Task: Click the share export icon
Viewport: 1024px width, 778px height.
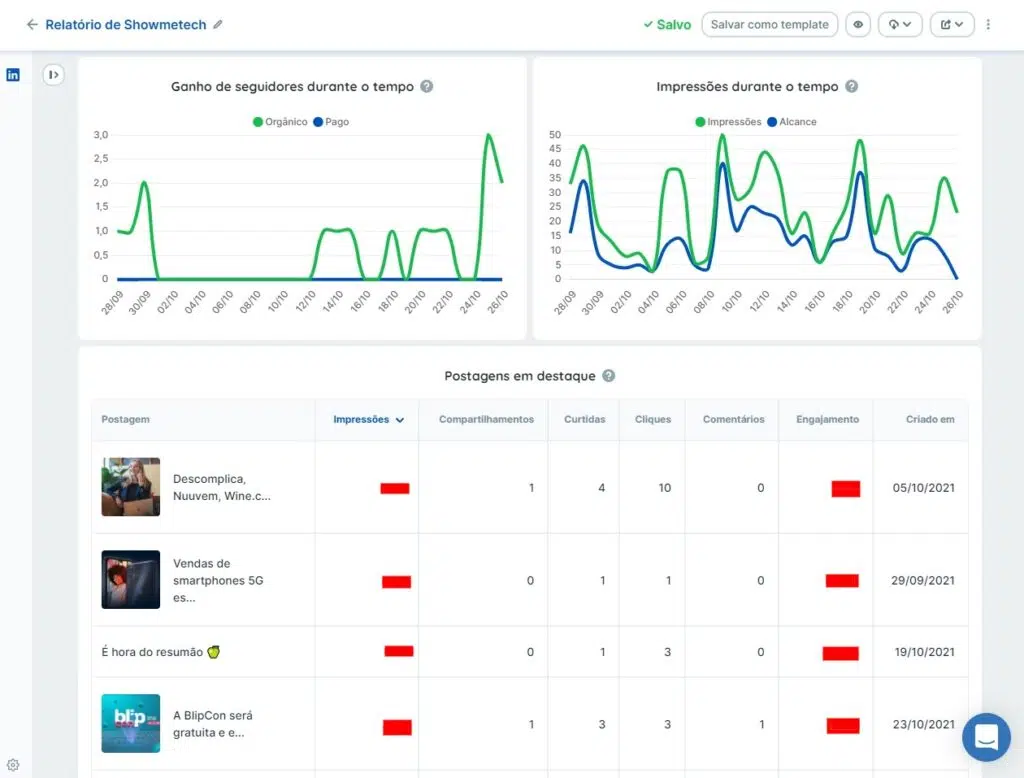Action: click(x=946, y=24)
